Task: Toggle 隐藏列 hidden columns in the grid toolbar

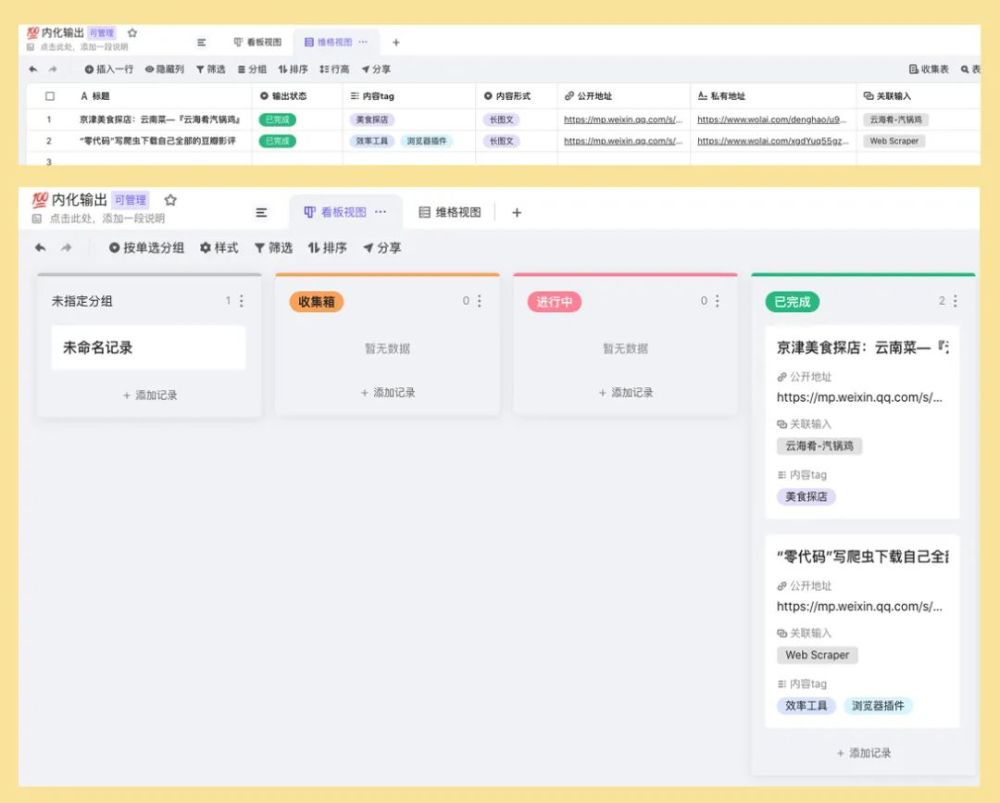Action: pos(165,69)
